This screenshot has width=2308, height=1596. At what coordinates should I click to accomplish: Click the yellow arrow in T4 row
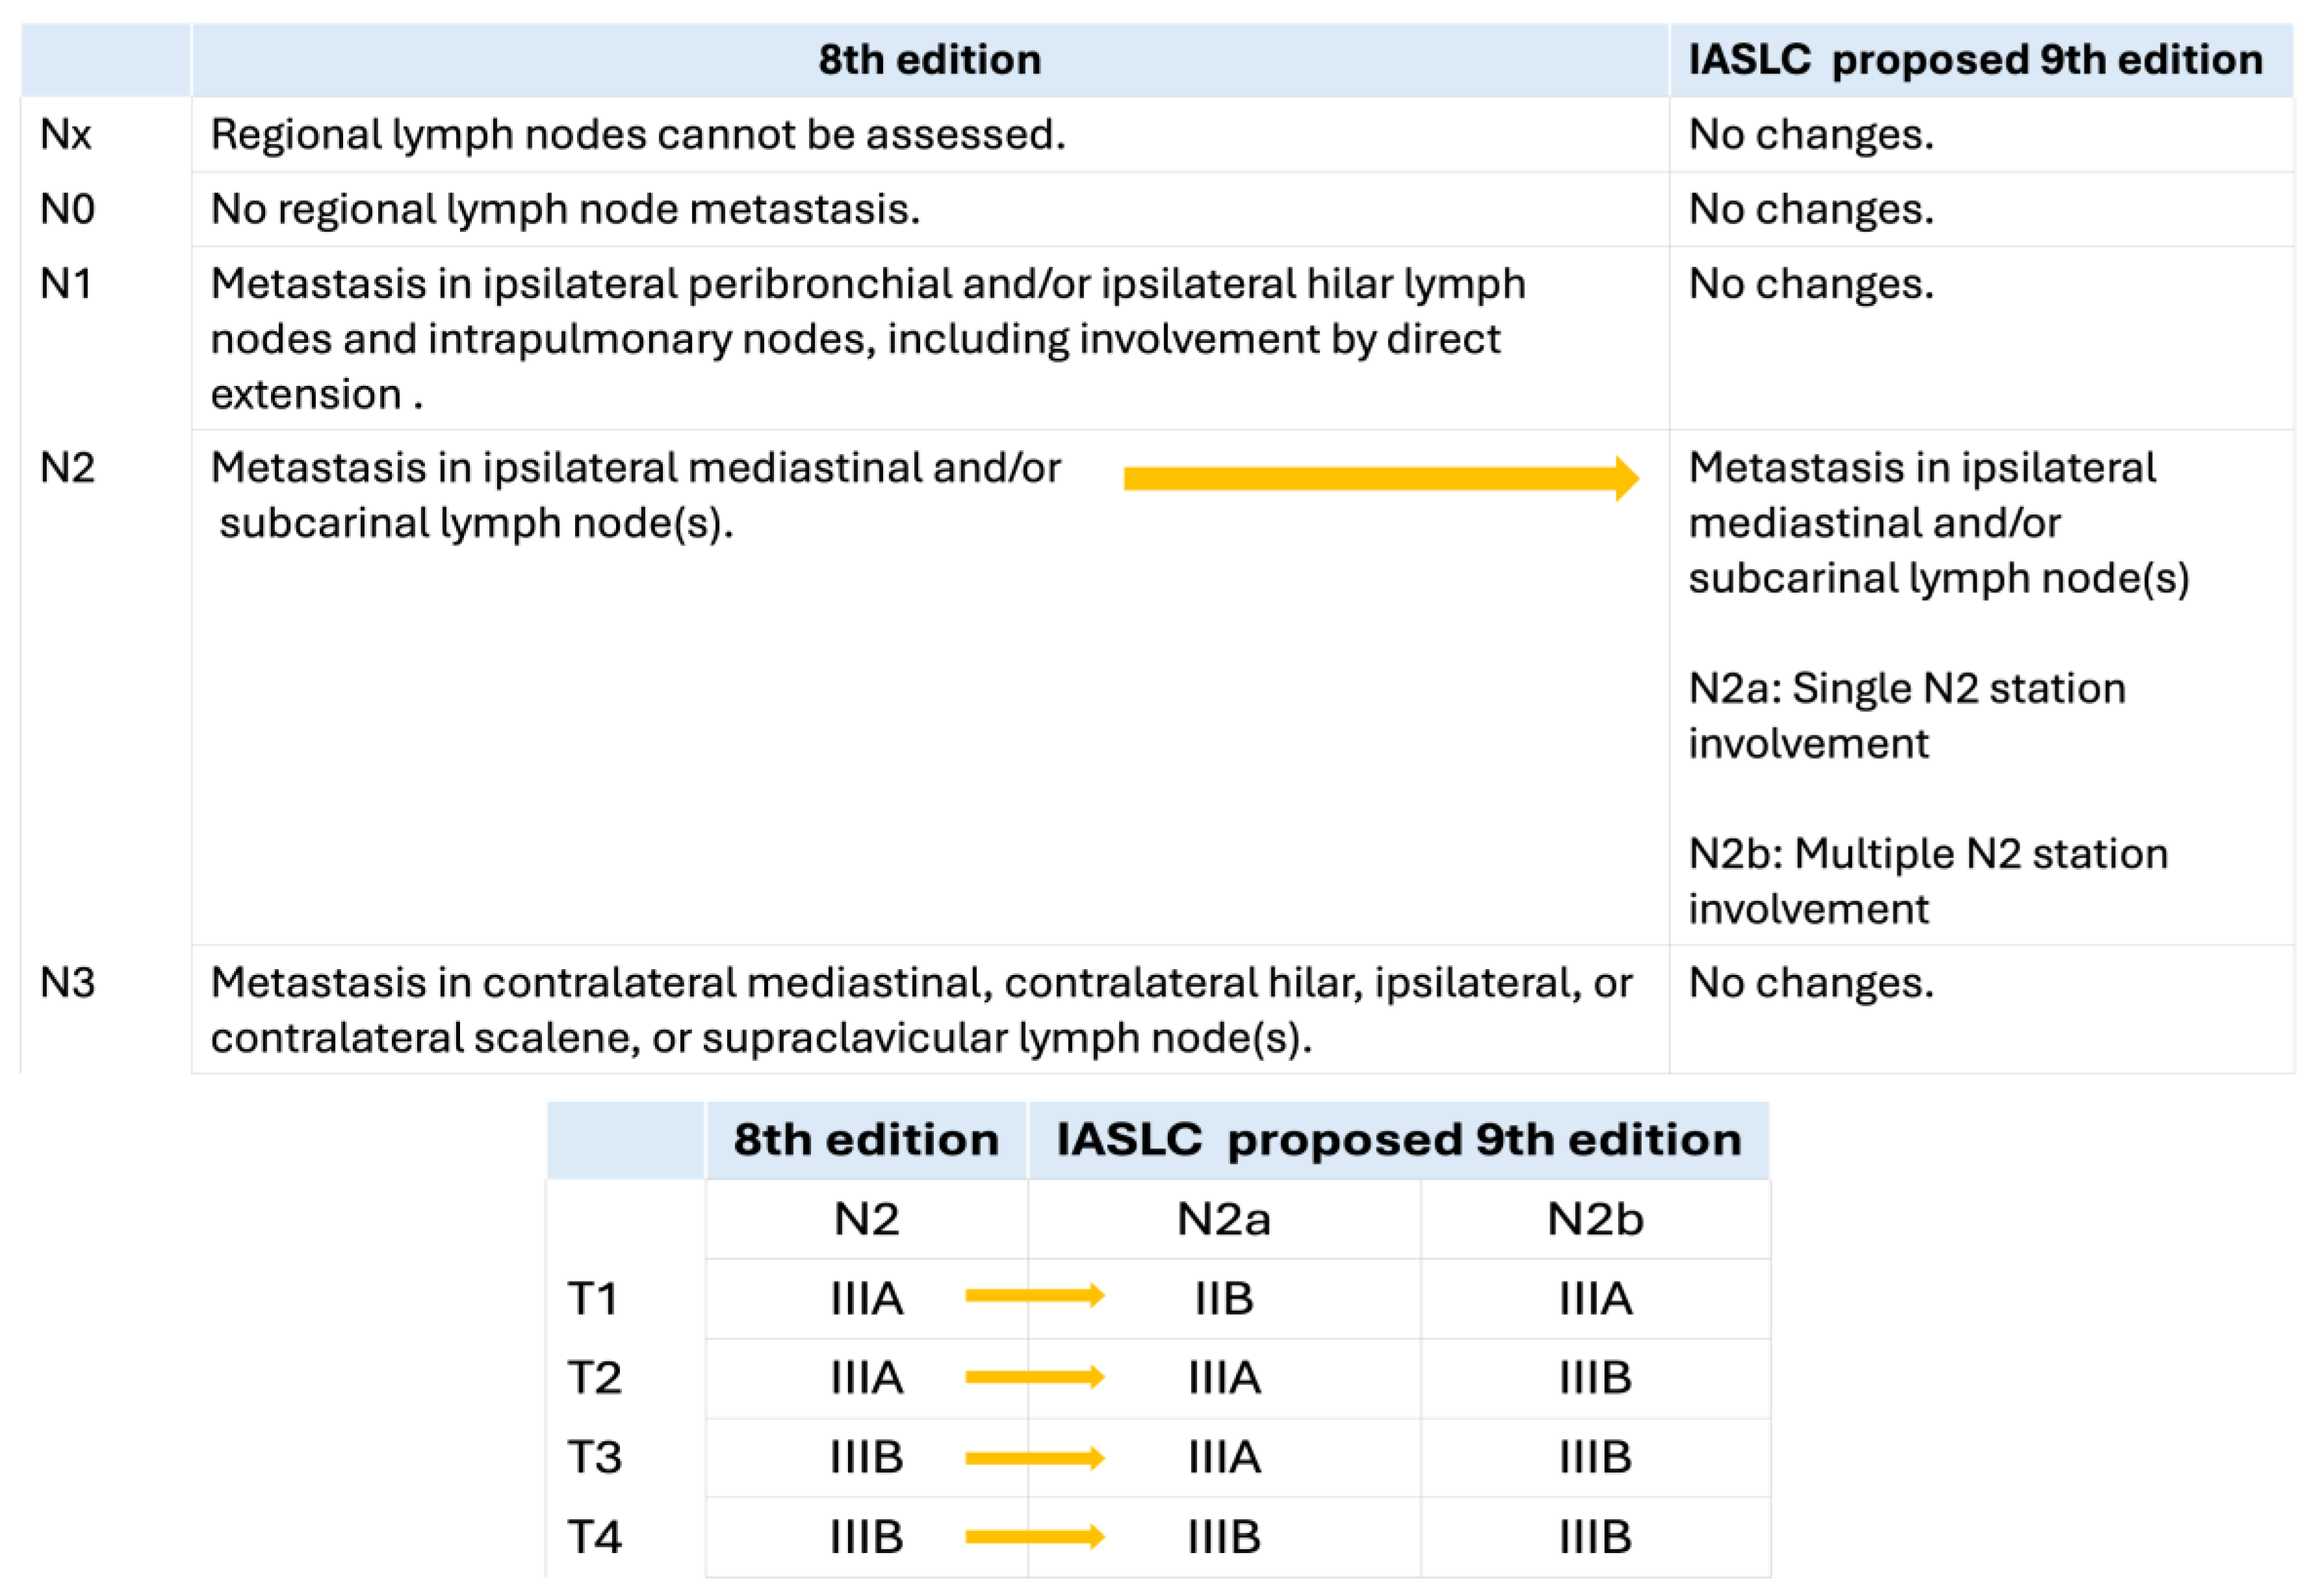click(1034, 1536)
